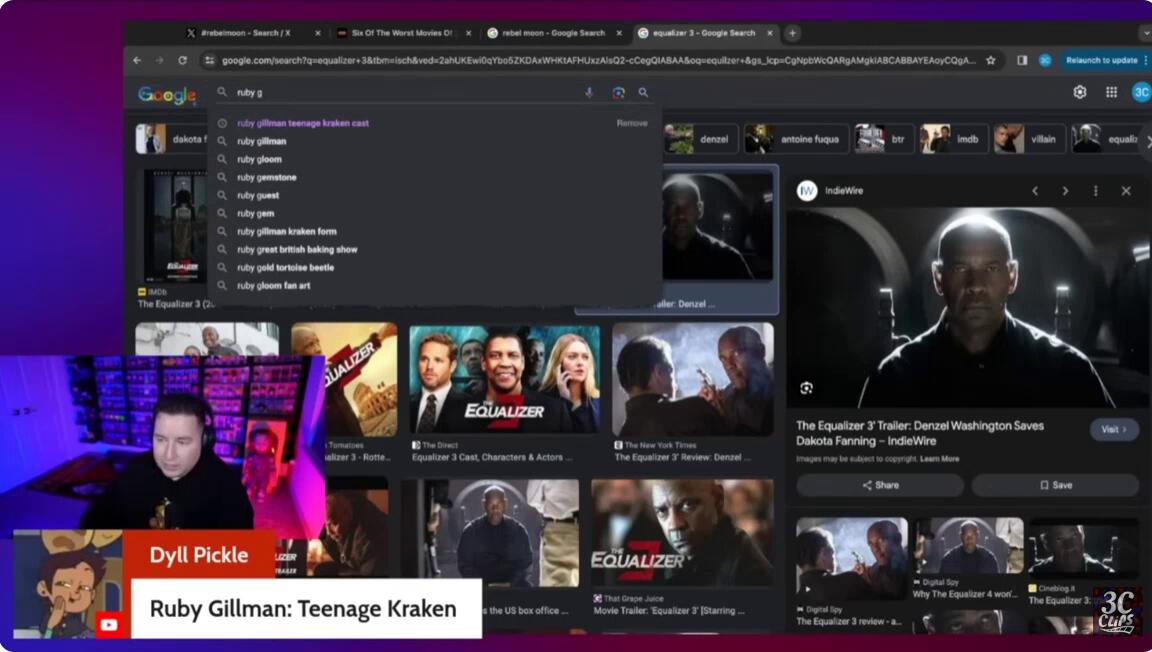Remove the 'ruby gillman teenage kraken cast' suggestion
The width and height of the screenshot is (1152, 652).
[x=631, y=123]
